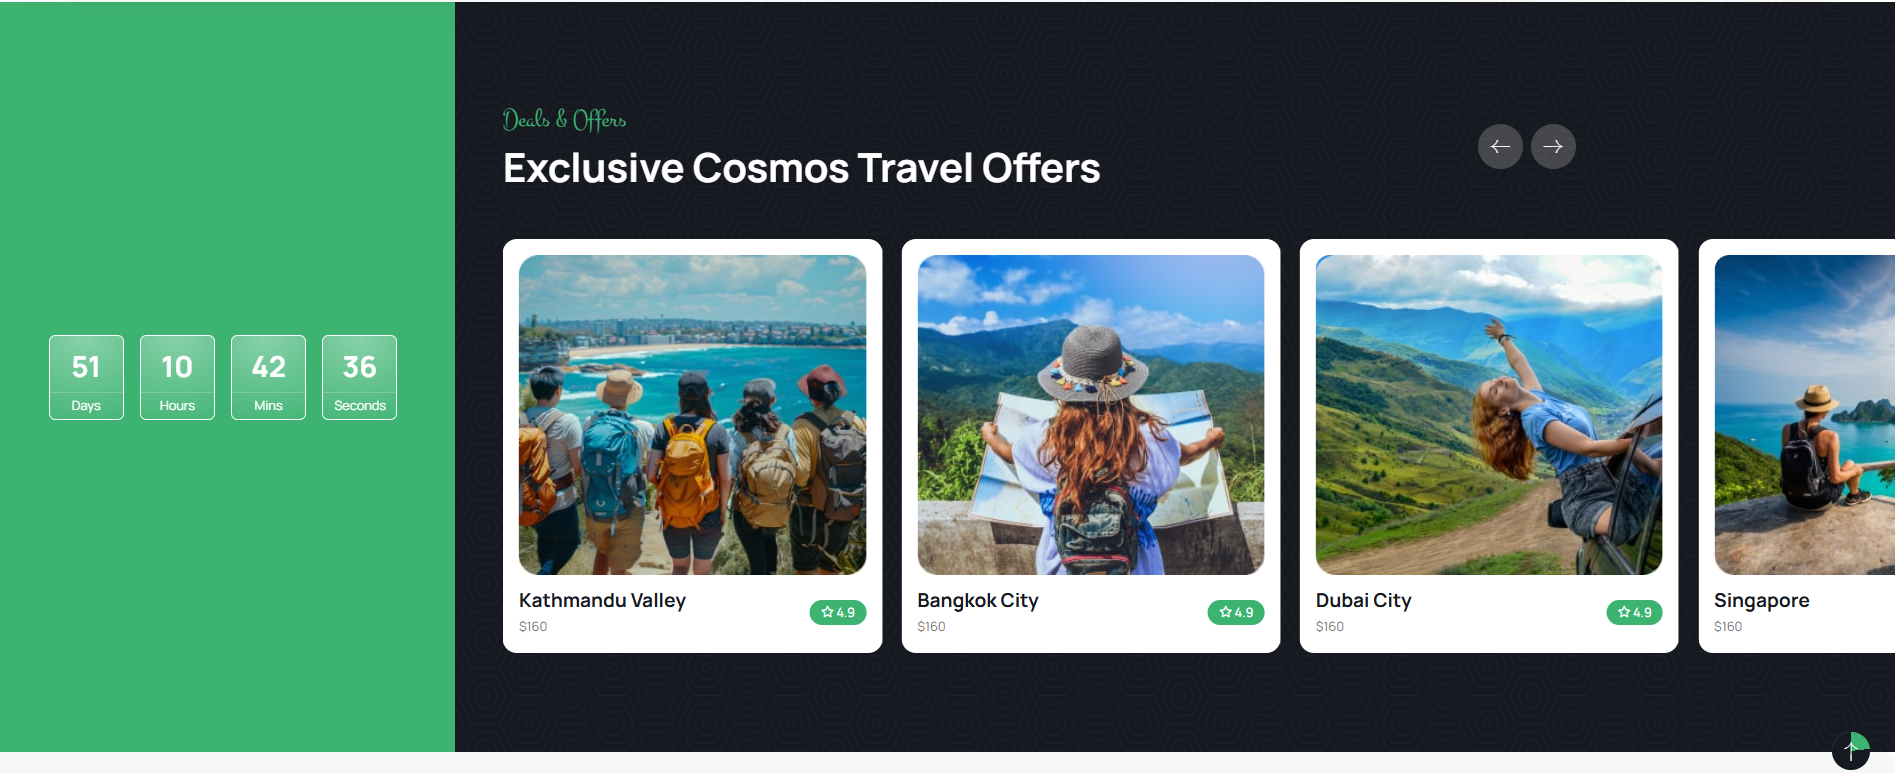Open the Singapore offer title
The height and width of the screenshot is (773, 1895).
click(1761, 600)
